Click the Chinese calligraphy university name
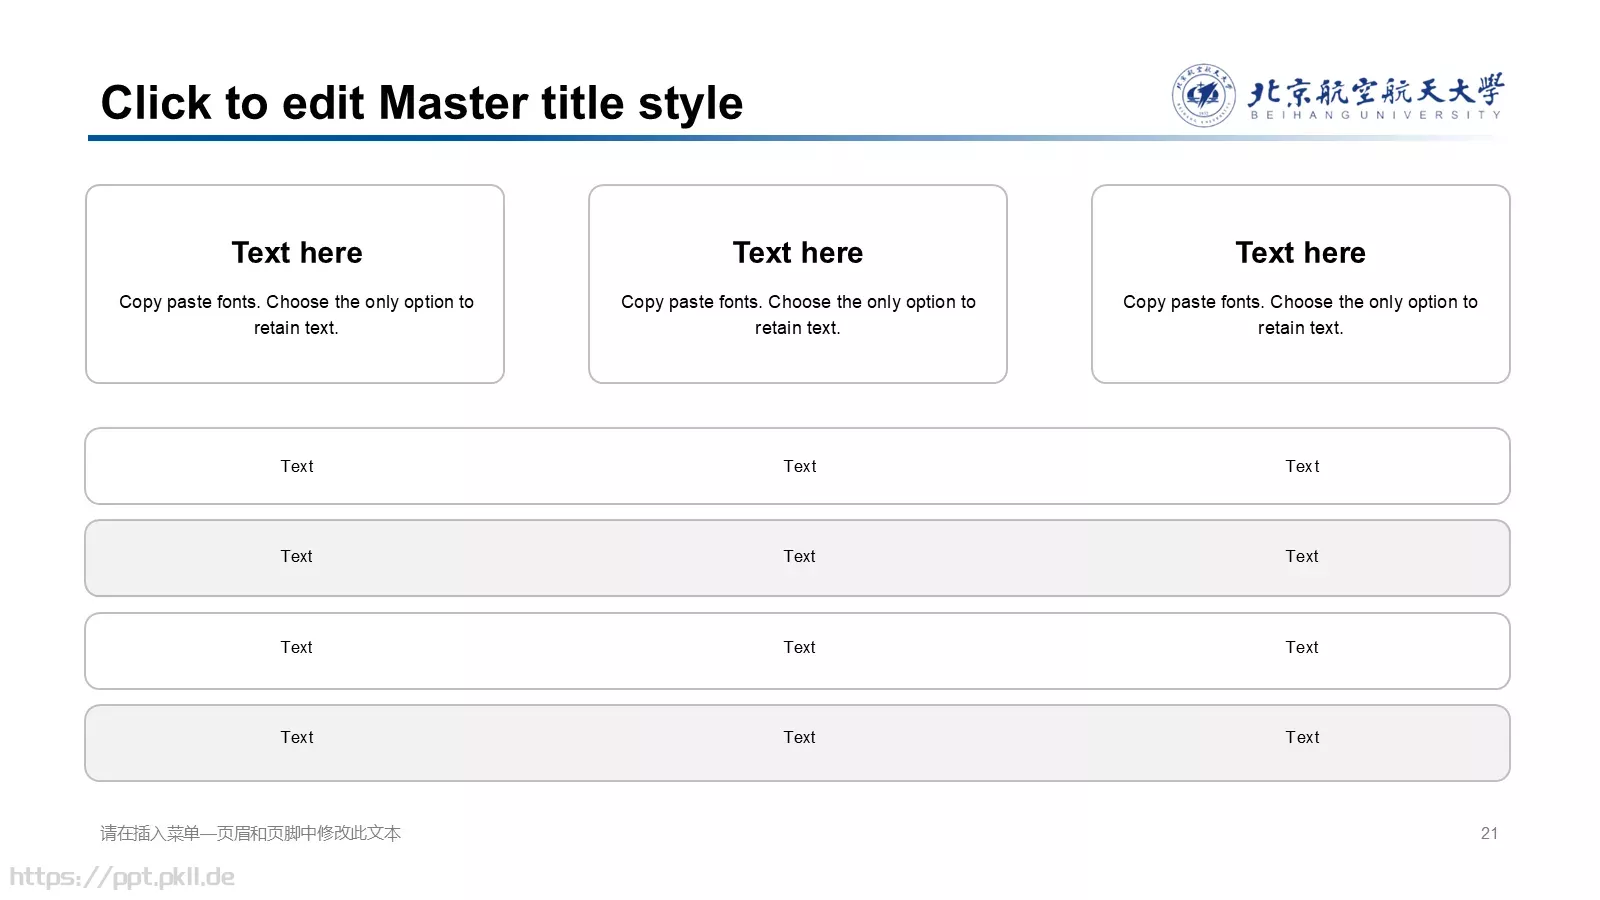1600x900 pixels. (x=1376, y=89)
